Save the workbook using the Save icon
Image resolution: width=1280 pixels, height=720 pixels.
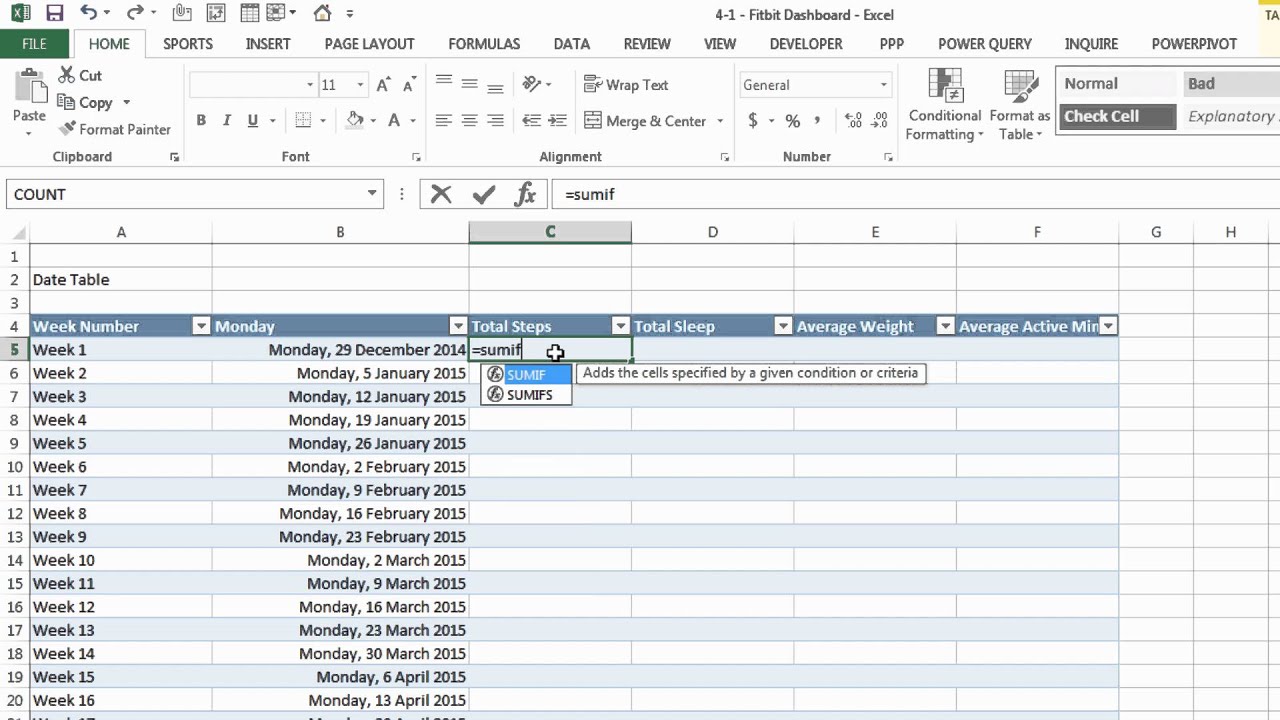click(x=54, y=14)
